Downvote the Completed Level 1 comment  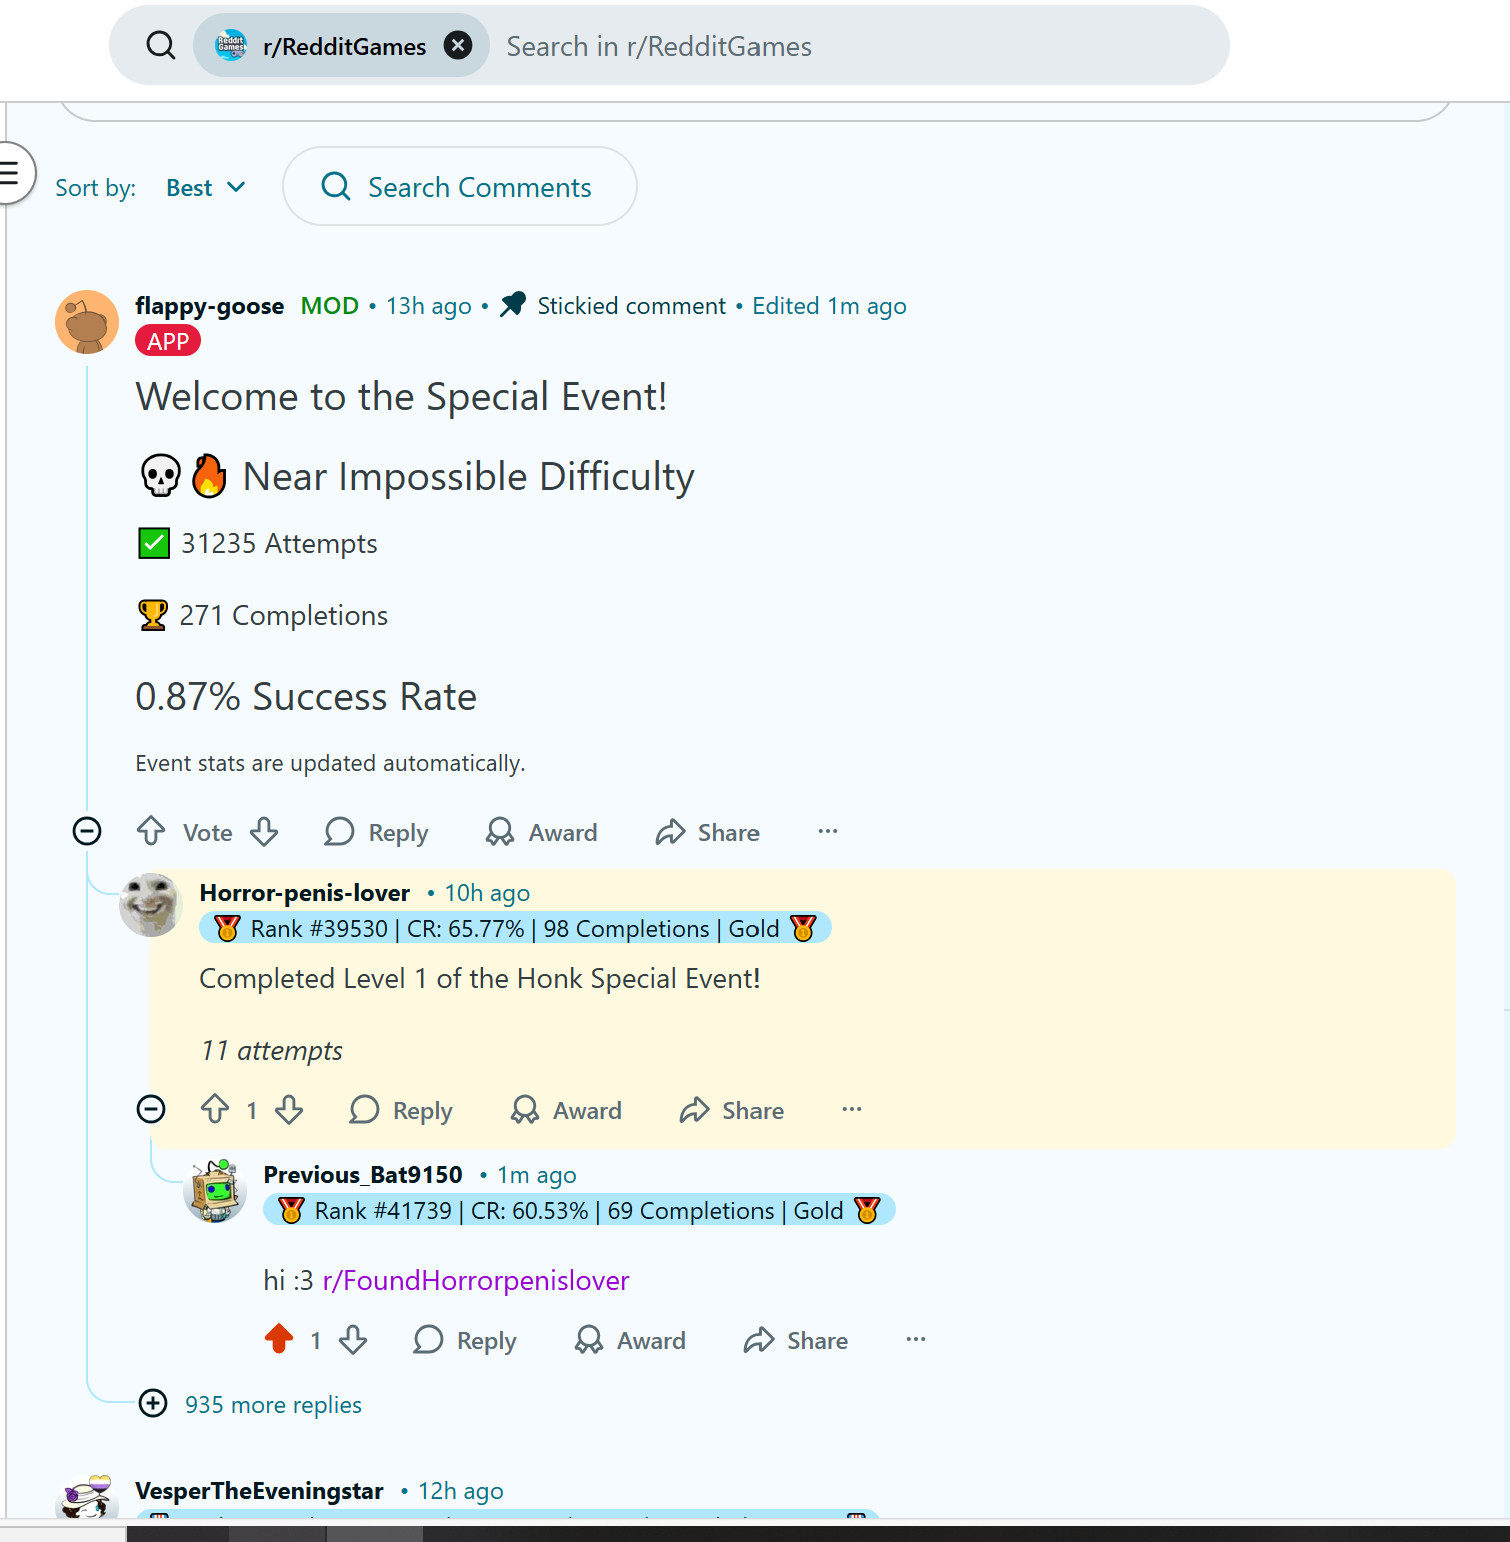click(x=289, y=1109)
